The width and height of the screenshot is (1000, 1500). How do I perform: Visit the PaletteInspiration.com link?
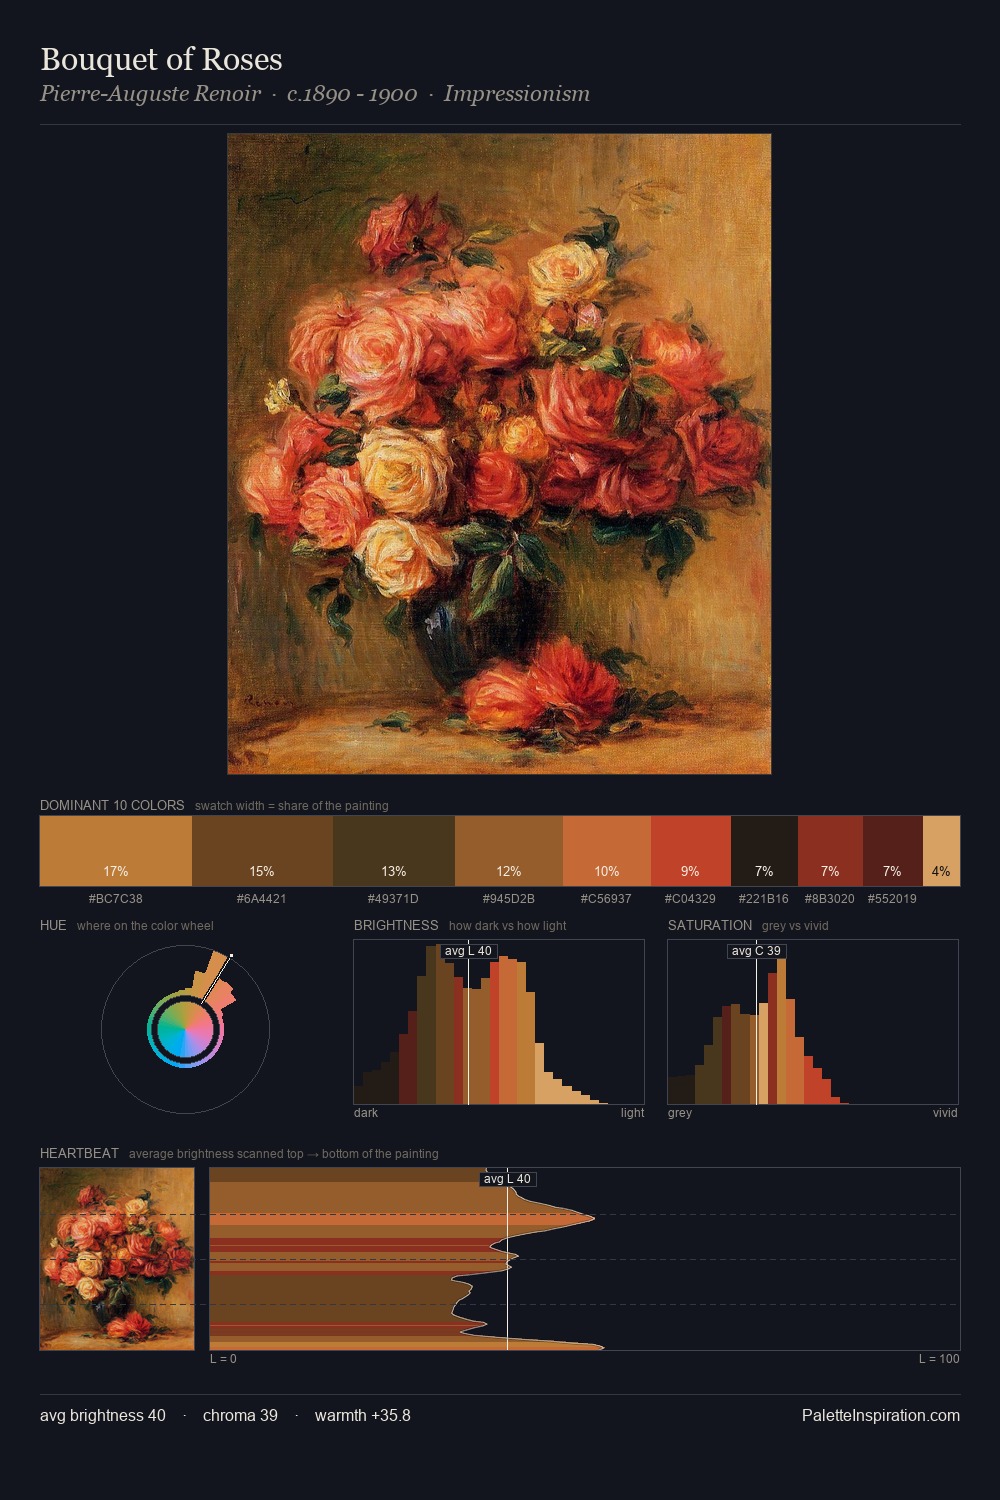pyautogui.click(x=881, y=1415)
